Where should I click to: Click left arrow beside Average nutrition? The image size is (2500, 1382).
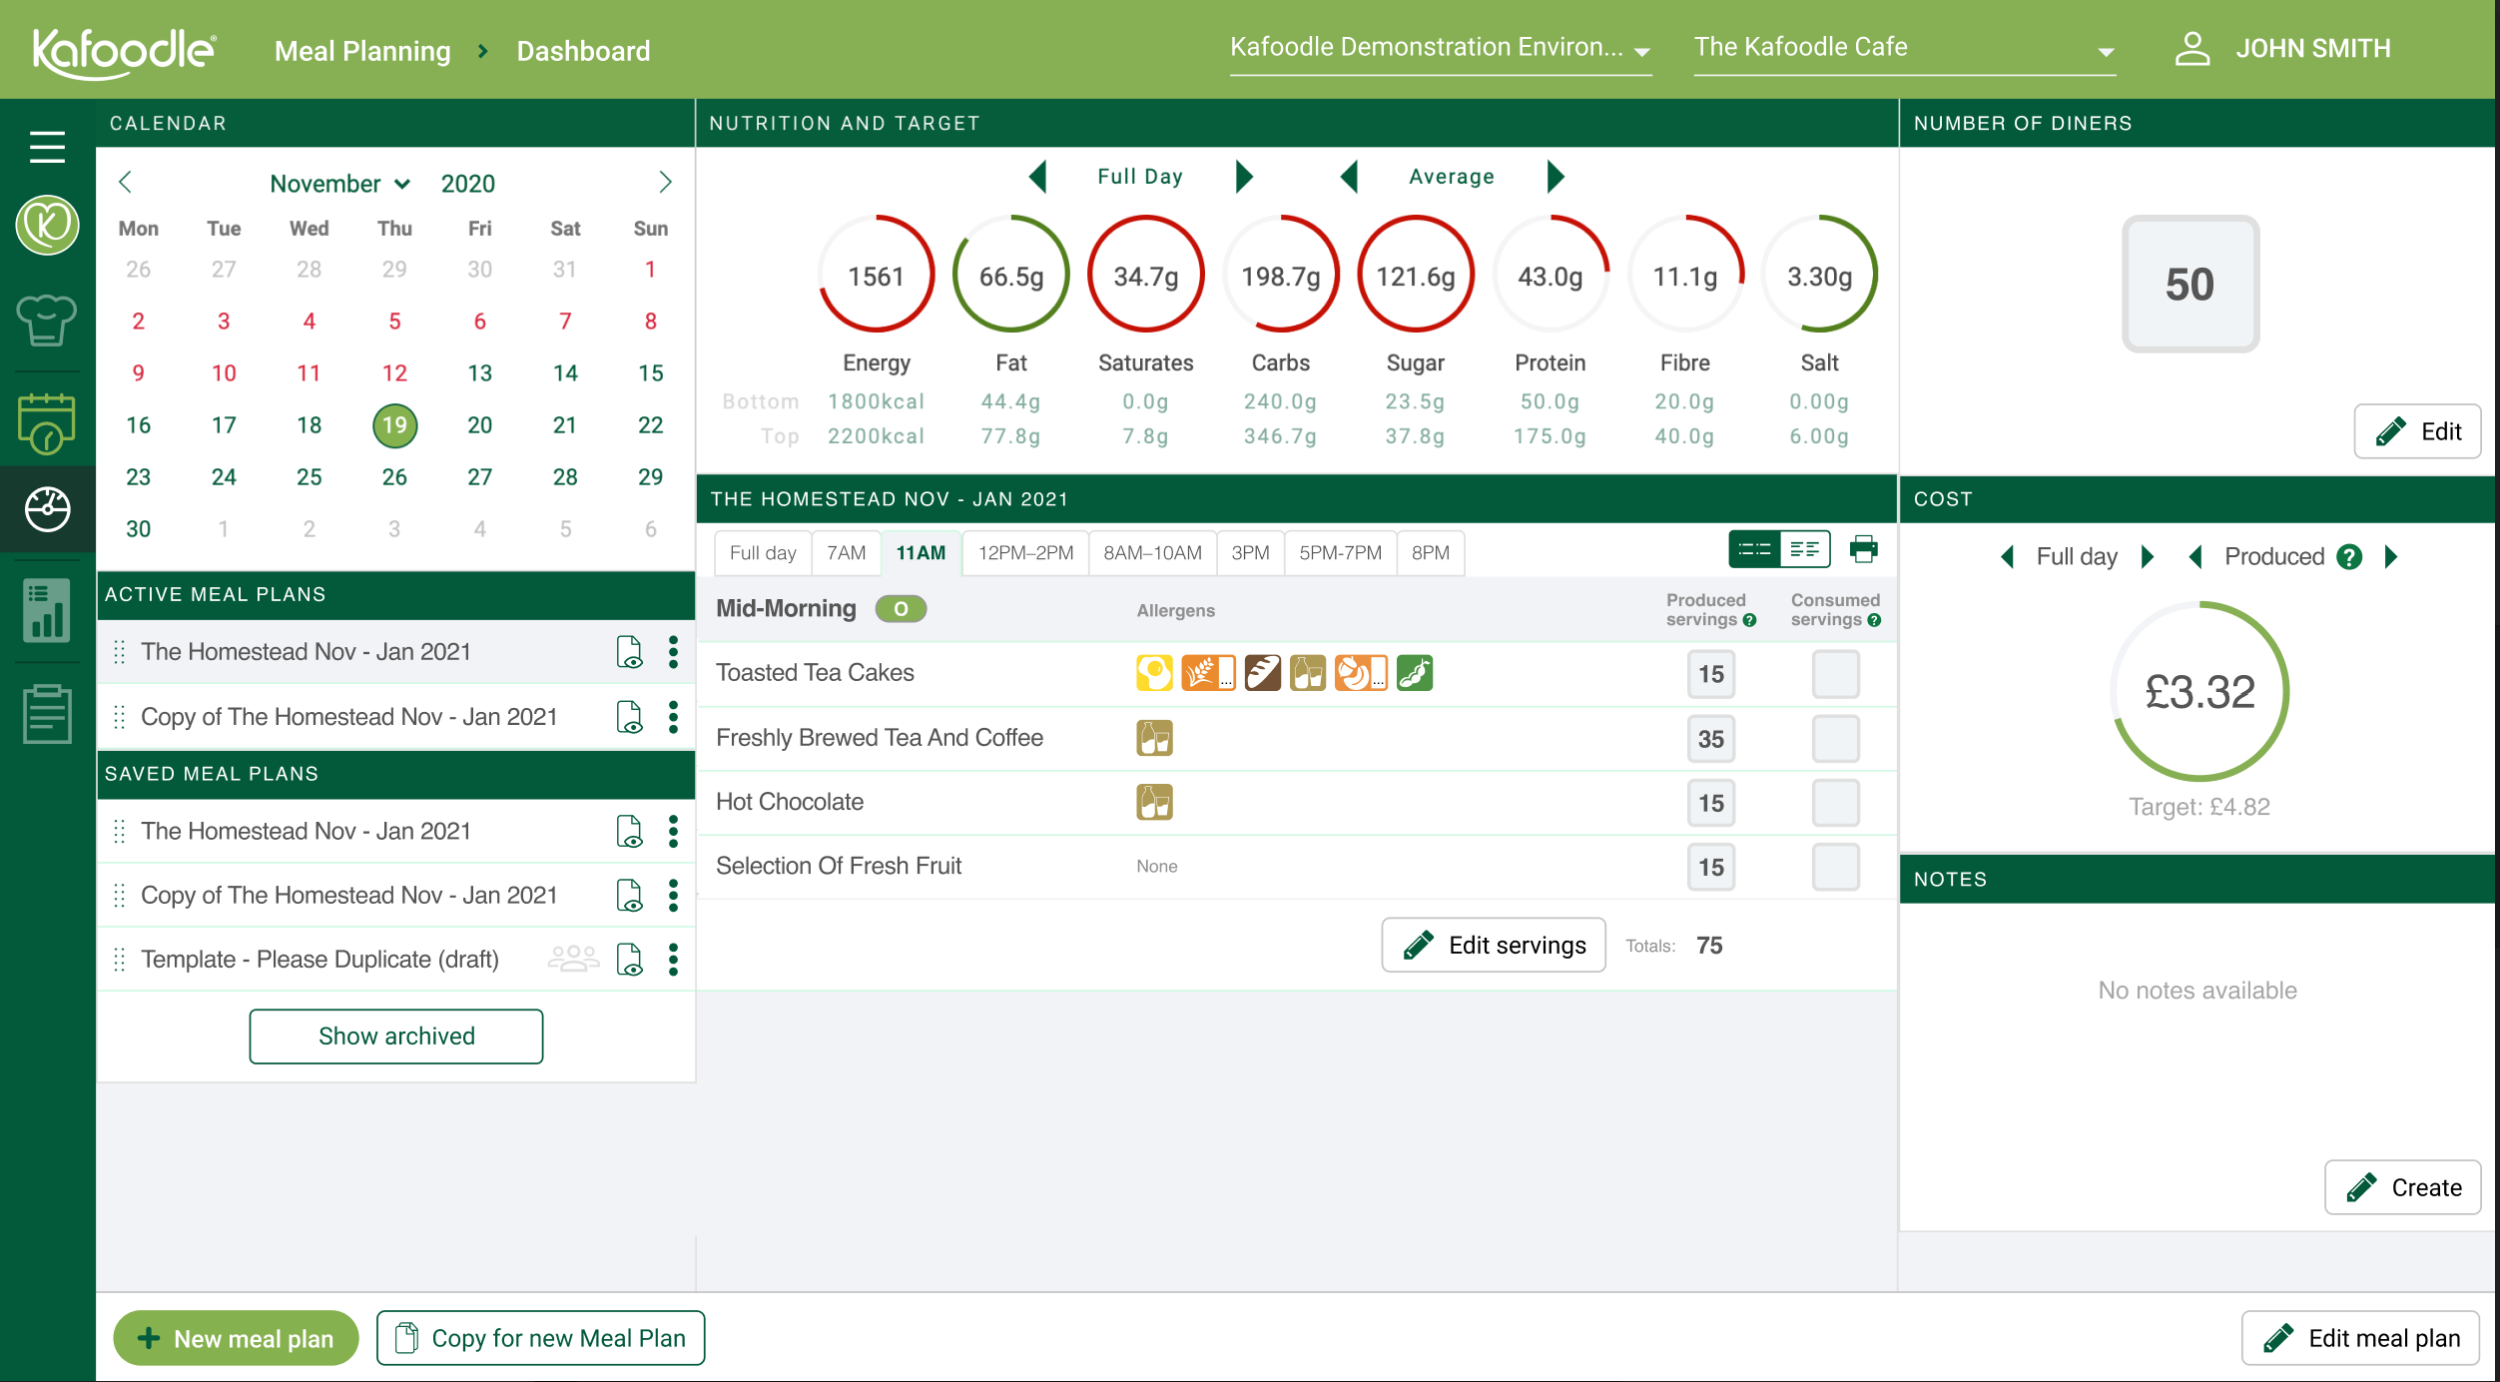[x=1349, y=177]
